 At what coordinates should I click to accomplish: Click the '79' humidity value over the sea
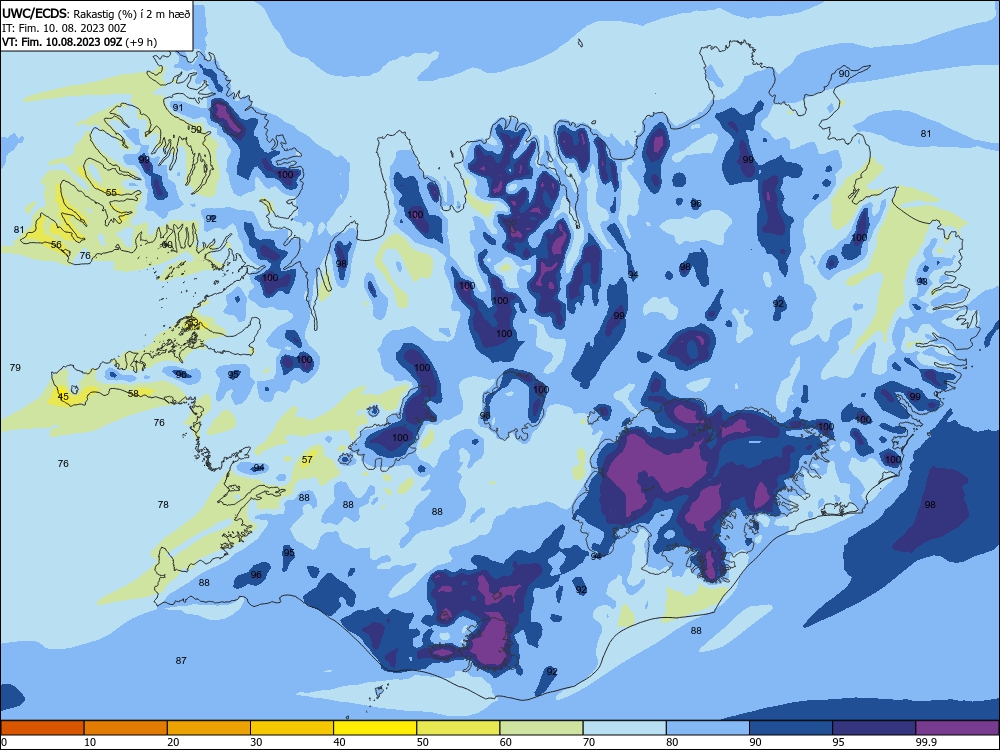pos(15,367)
